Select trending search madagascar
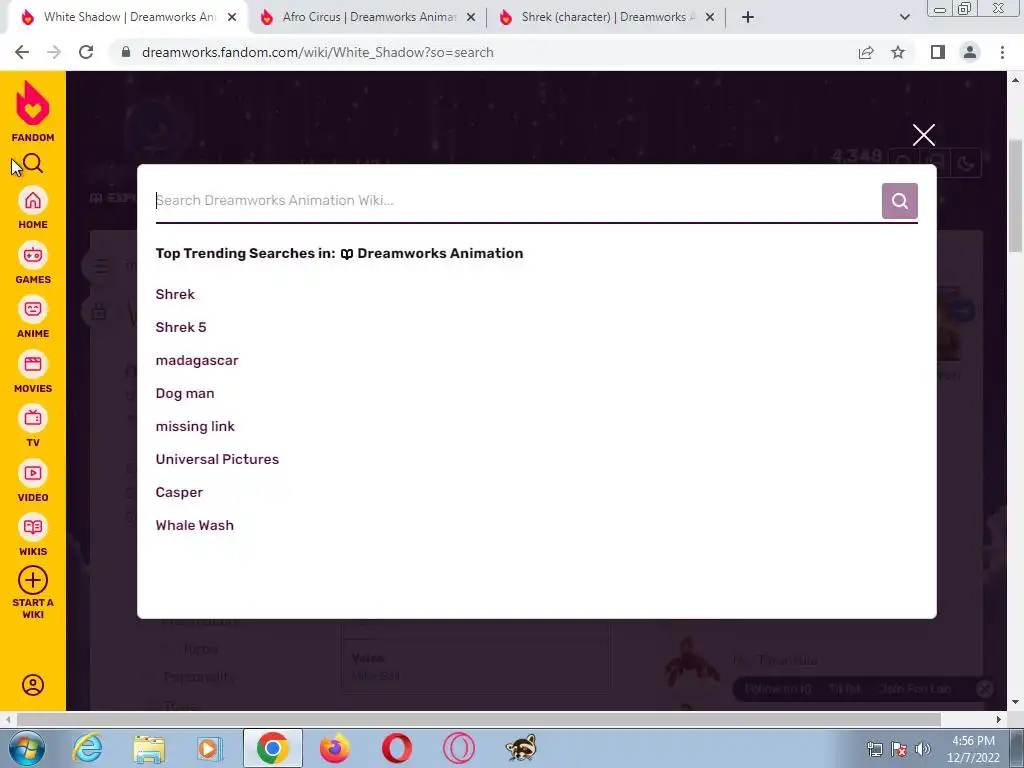This screenshot has height=768, width=1024. pyautogui.click(x=197, y=360)
